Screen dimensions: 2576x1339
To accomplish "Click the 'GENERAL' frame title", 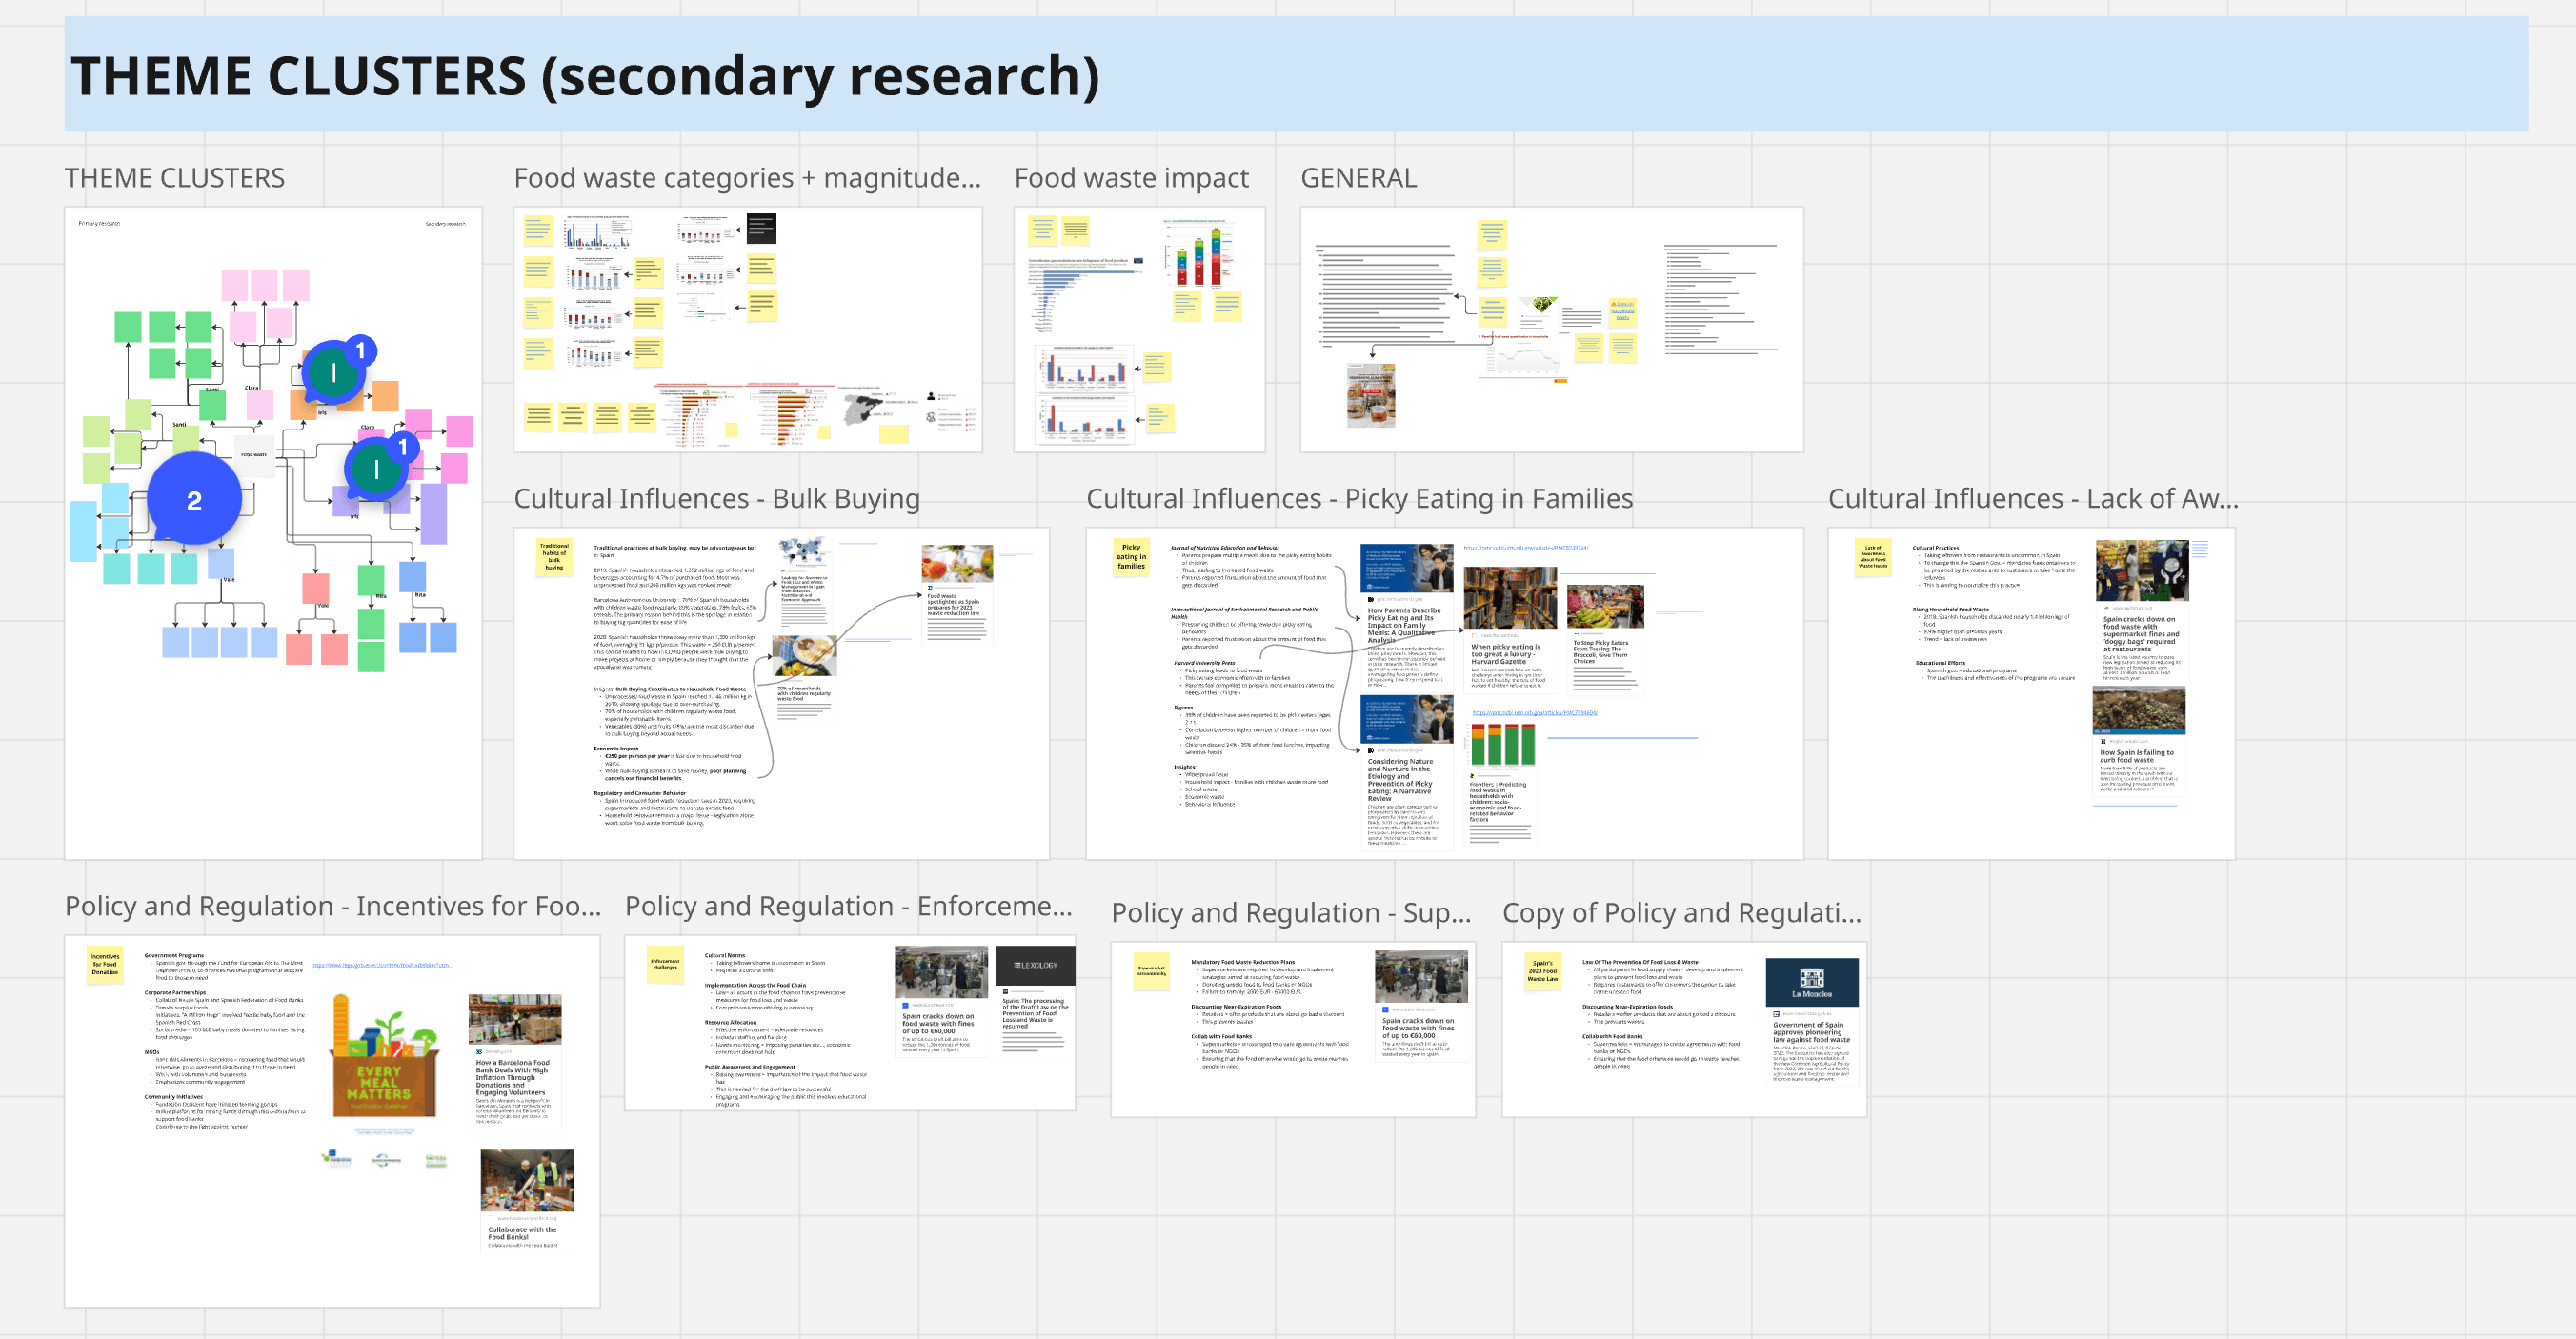I will (x=1358, y=178).
